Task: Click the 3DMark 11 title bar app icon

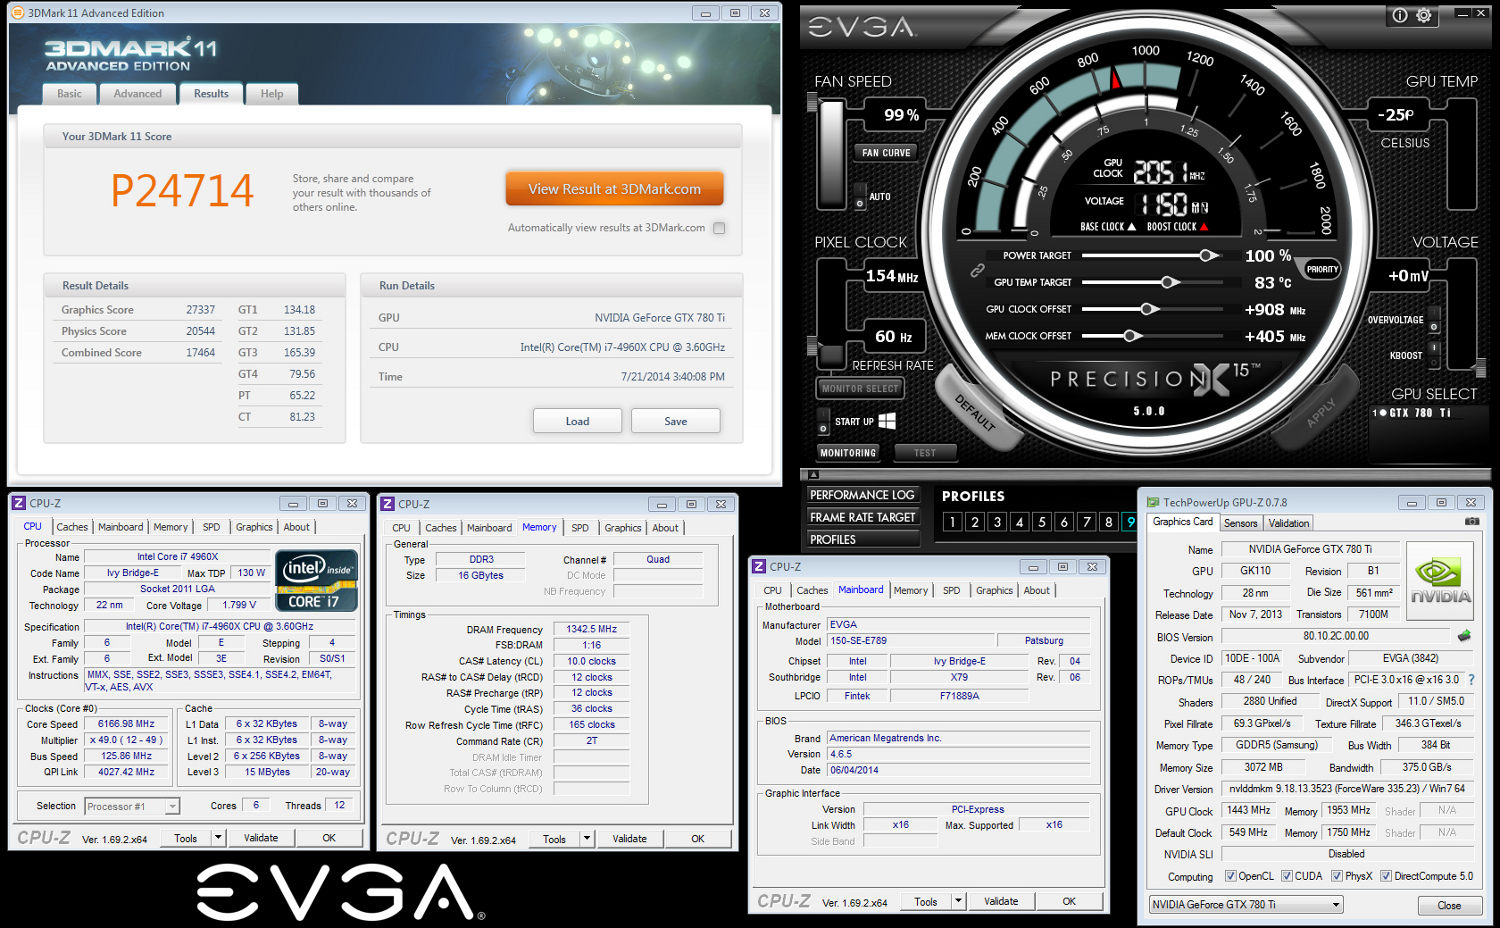Action: click(18, 13)
